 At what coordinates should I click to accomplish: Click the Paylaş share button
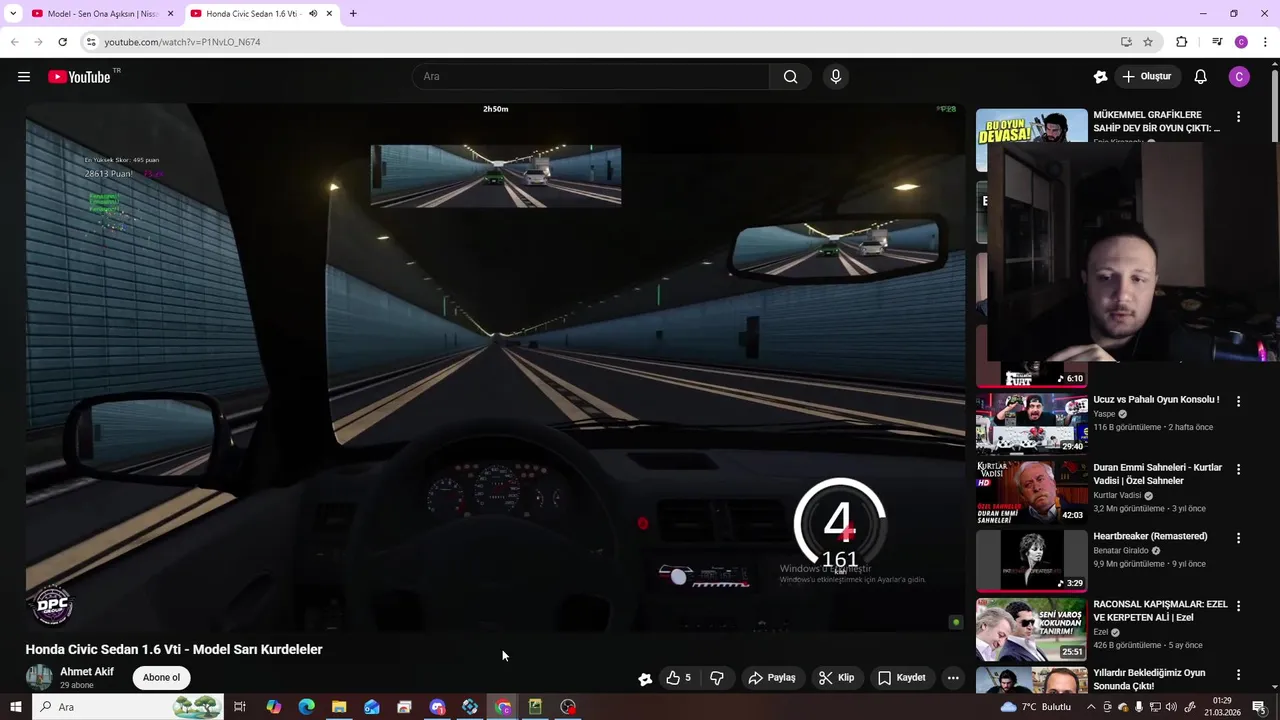click(x=772, y=678)
